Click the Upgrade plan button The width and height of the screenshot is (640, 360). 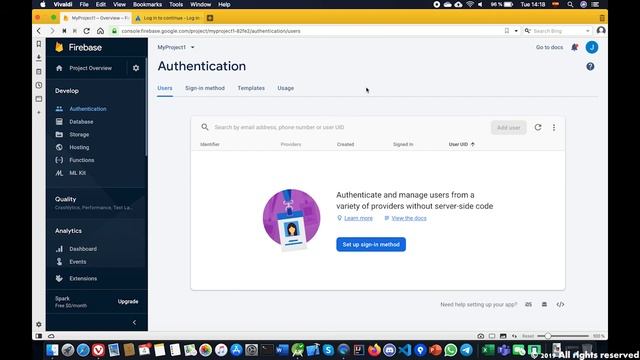click(x=128, y=302)
